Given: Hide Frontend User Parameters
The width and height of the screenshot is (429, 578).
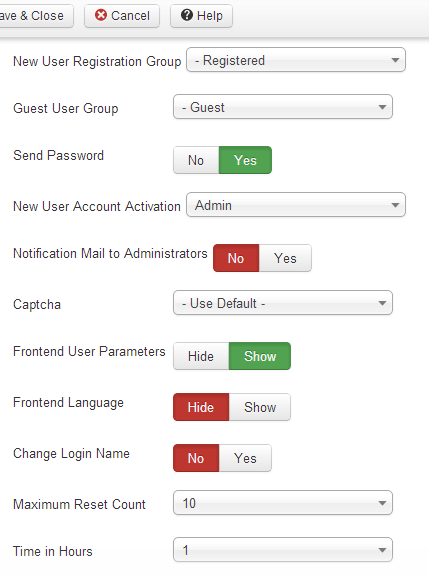Looking at the screenshot, I should click(201, 356).
